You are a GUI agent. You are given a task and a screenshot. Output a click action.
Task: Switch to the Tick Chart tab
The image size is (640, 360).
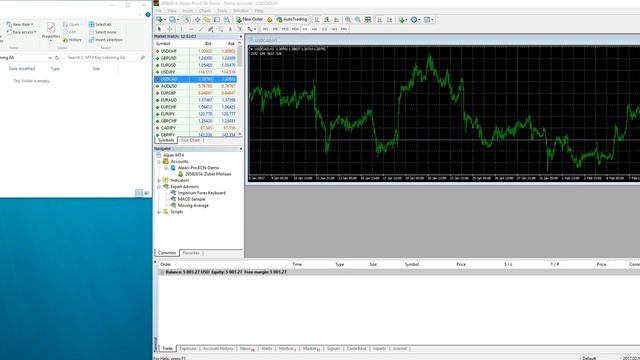coord(191,140)
